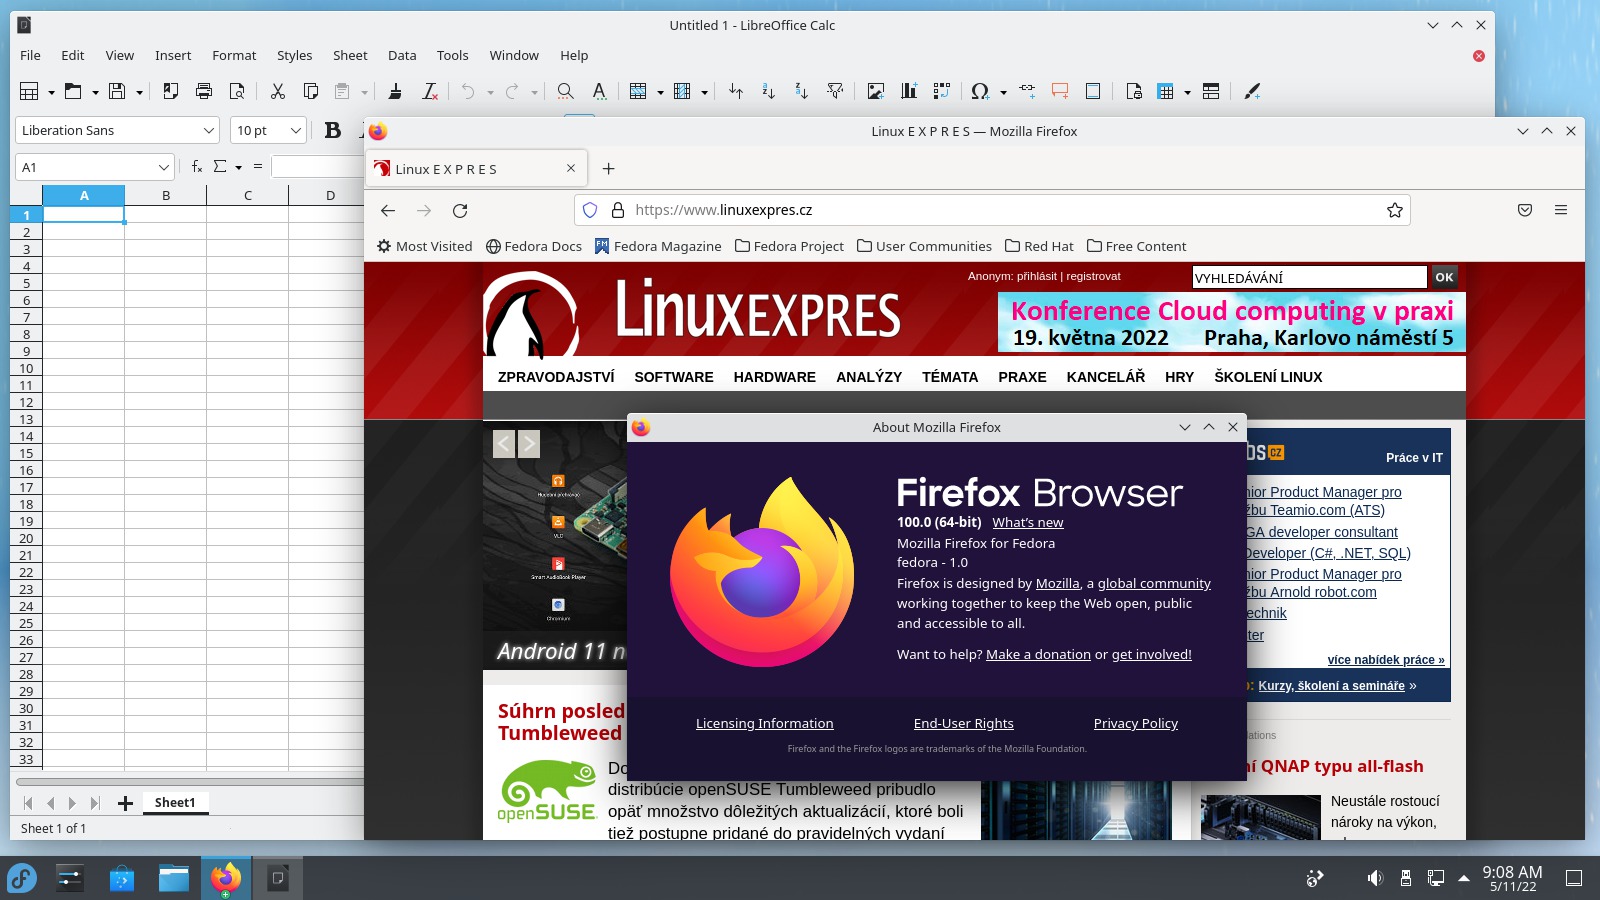This screenshot has height=900, width=1600.
Task: Click the Fedora start menu icon in taskbar
Action: coord(22,878)
